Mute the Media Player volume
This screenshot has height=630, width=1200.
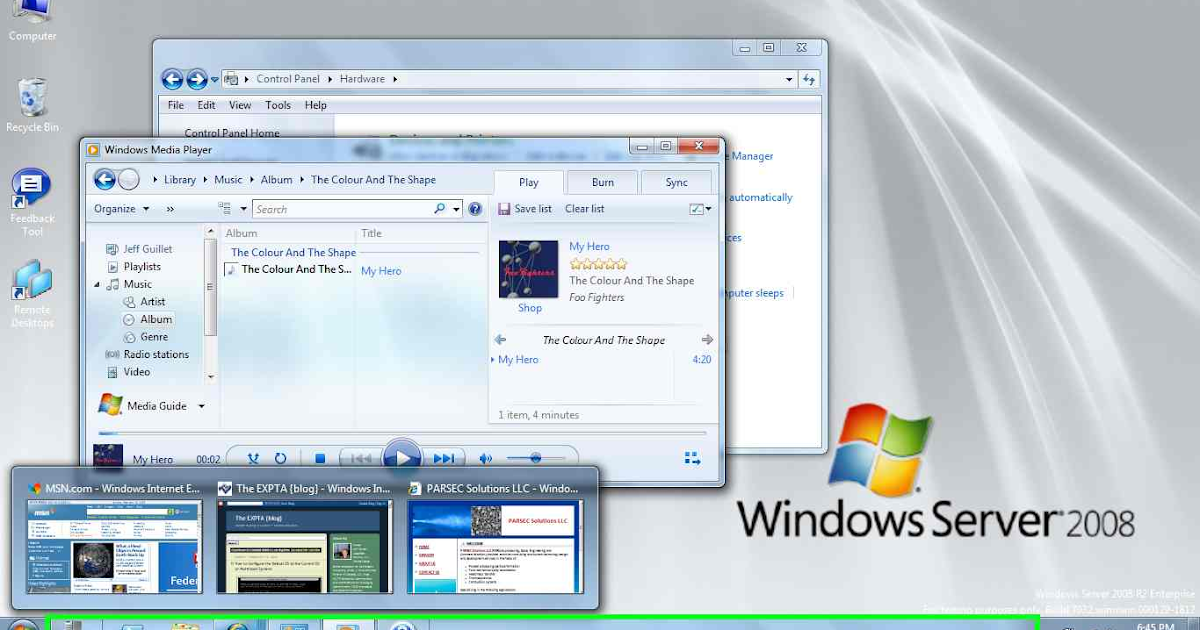click(x=486, y=459)
